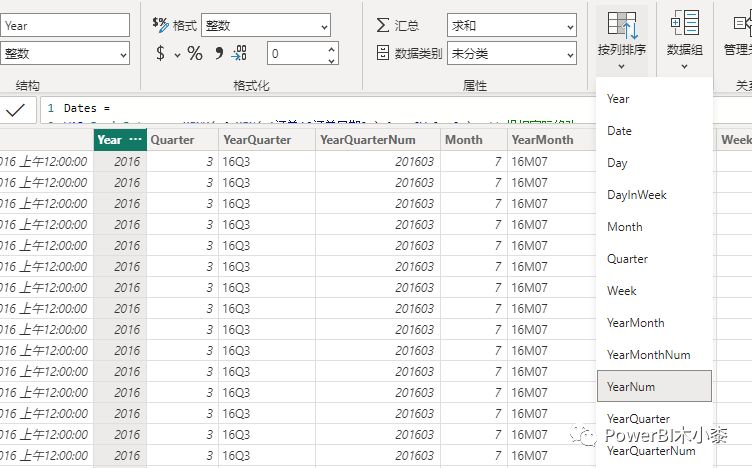Expand the 数据组 dropdown arrow

684,67
